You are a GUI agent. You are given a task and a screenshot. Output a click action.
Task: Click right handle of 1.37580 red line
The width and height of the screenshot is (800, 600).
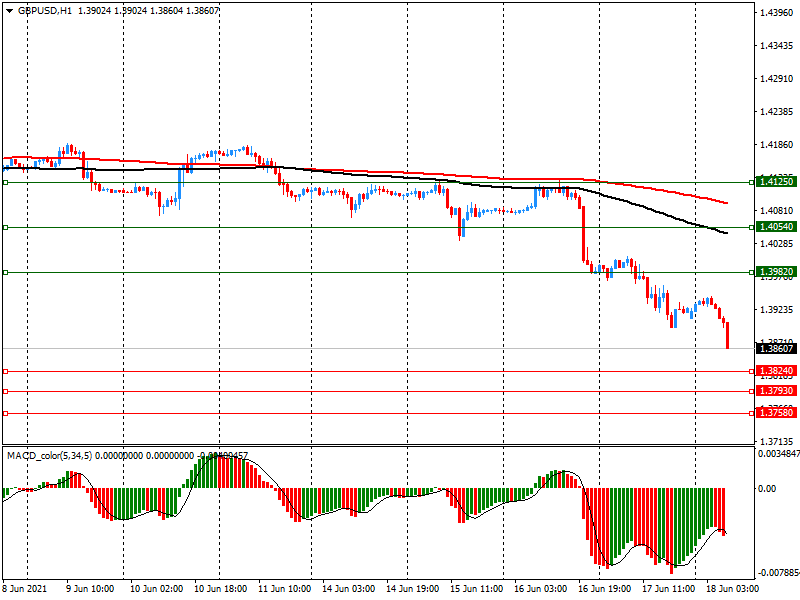[x=752, y=413]
